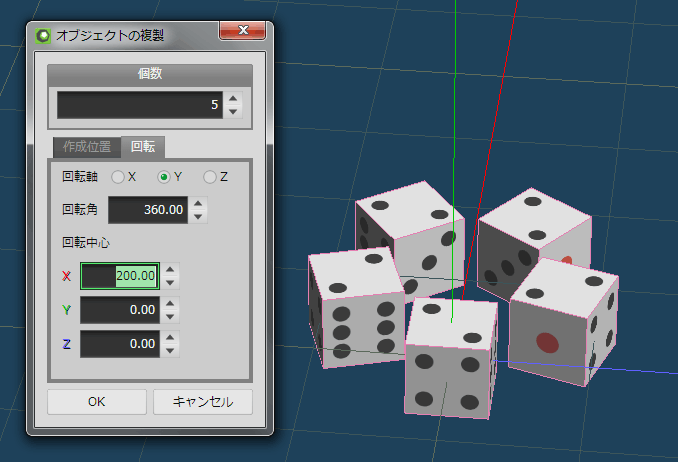
Task: Decrease the 個数 count with down arrow
Action: tap(233, 112)
